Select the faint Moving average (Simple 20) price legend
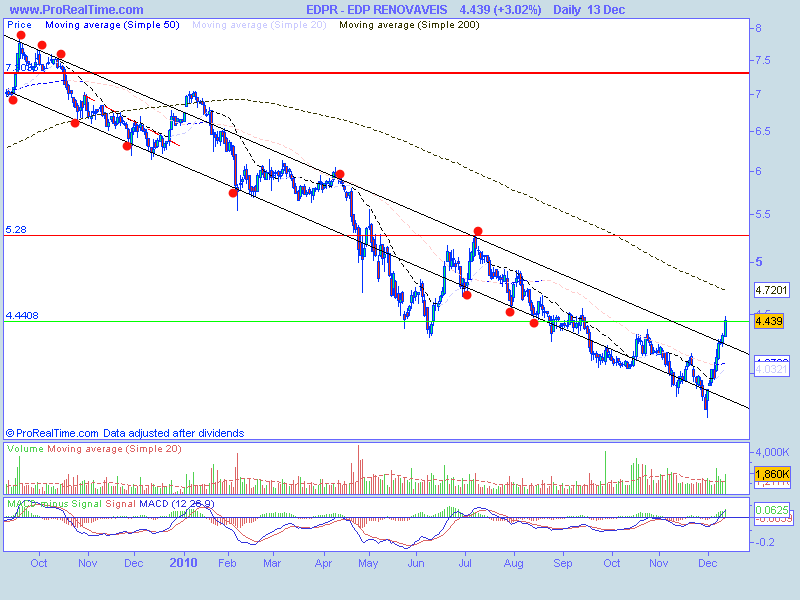Viewport: 800px width, 600px height. (x=259, y=25)
